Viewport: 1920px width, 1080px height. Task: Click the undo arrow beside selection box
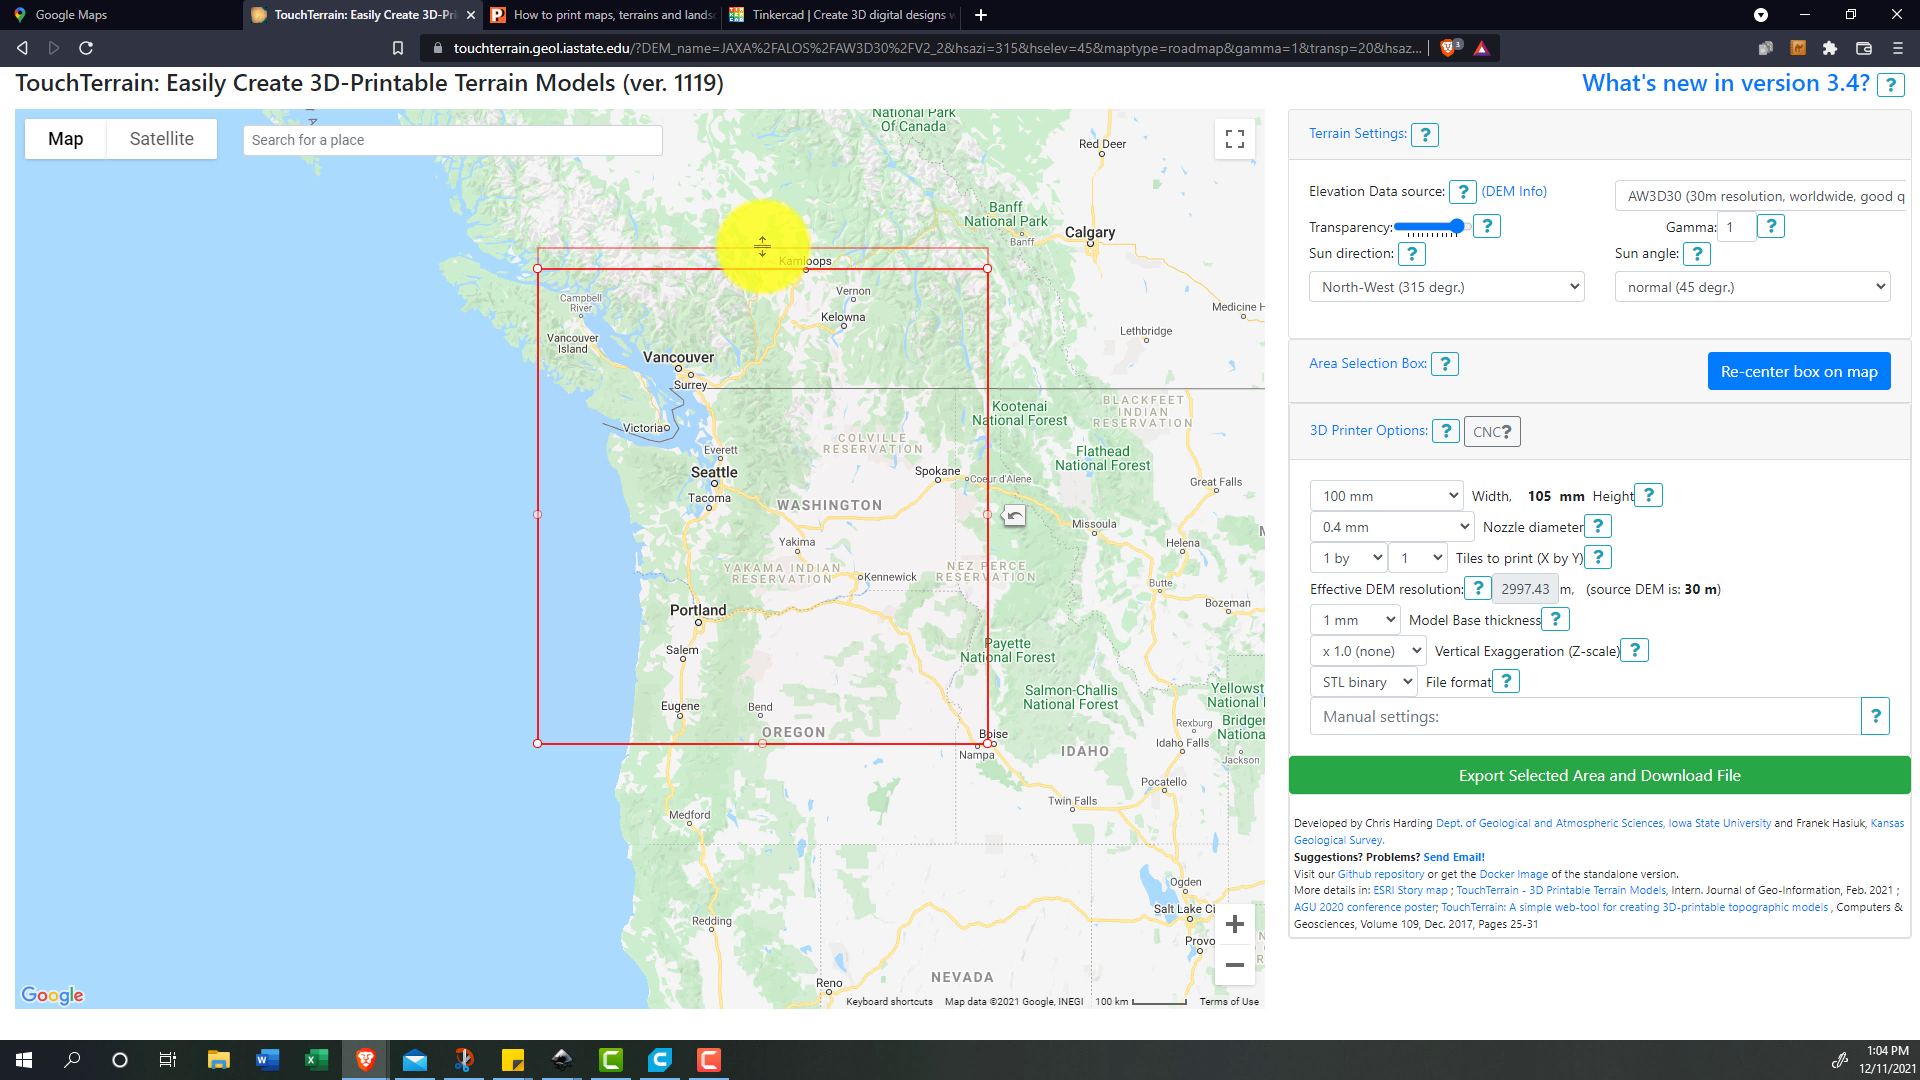point(1014,515)
